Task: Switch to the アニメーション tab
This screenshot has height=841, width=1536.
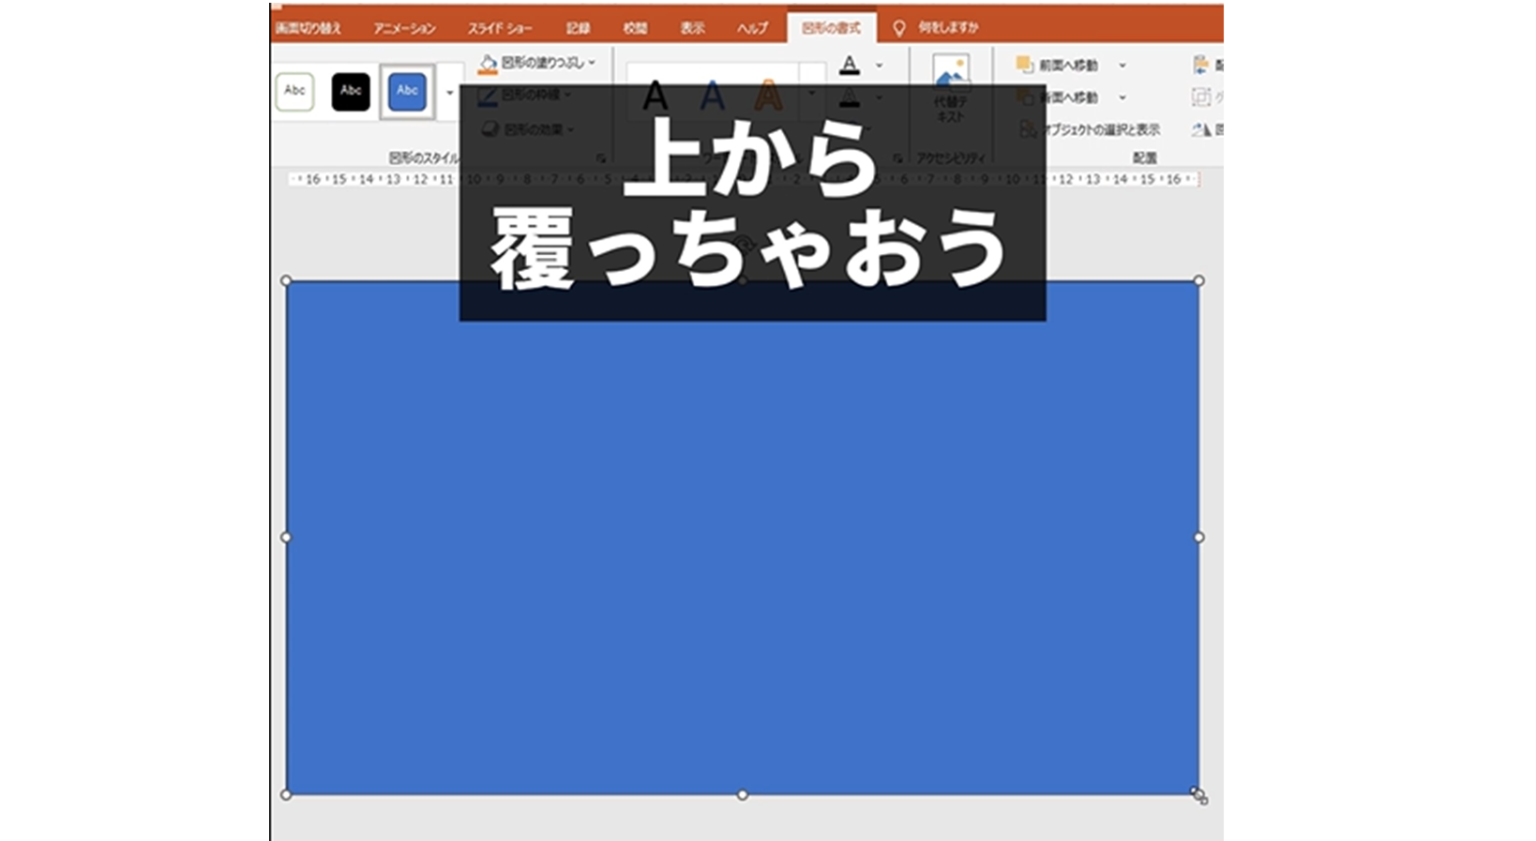Action: (x=404, y=28)
